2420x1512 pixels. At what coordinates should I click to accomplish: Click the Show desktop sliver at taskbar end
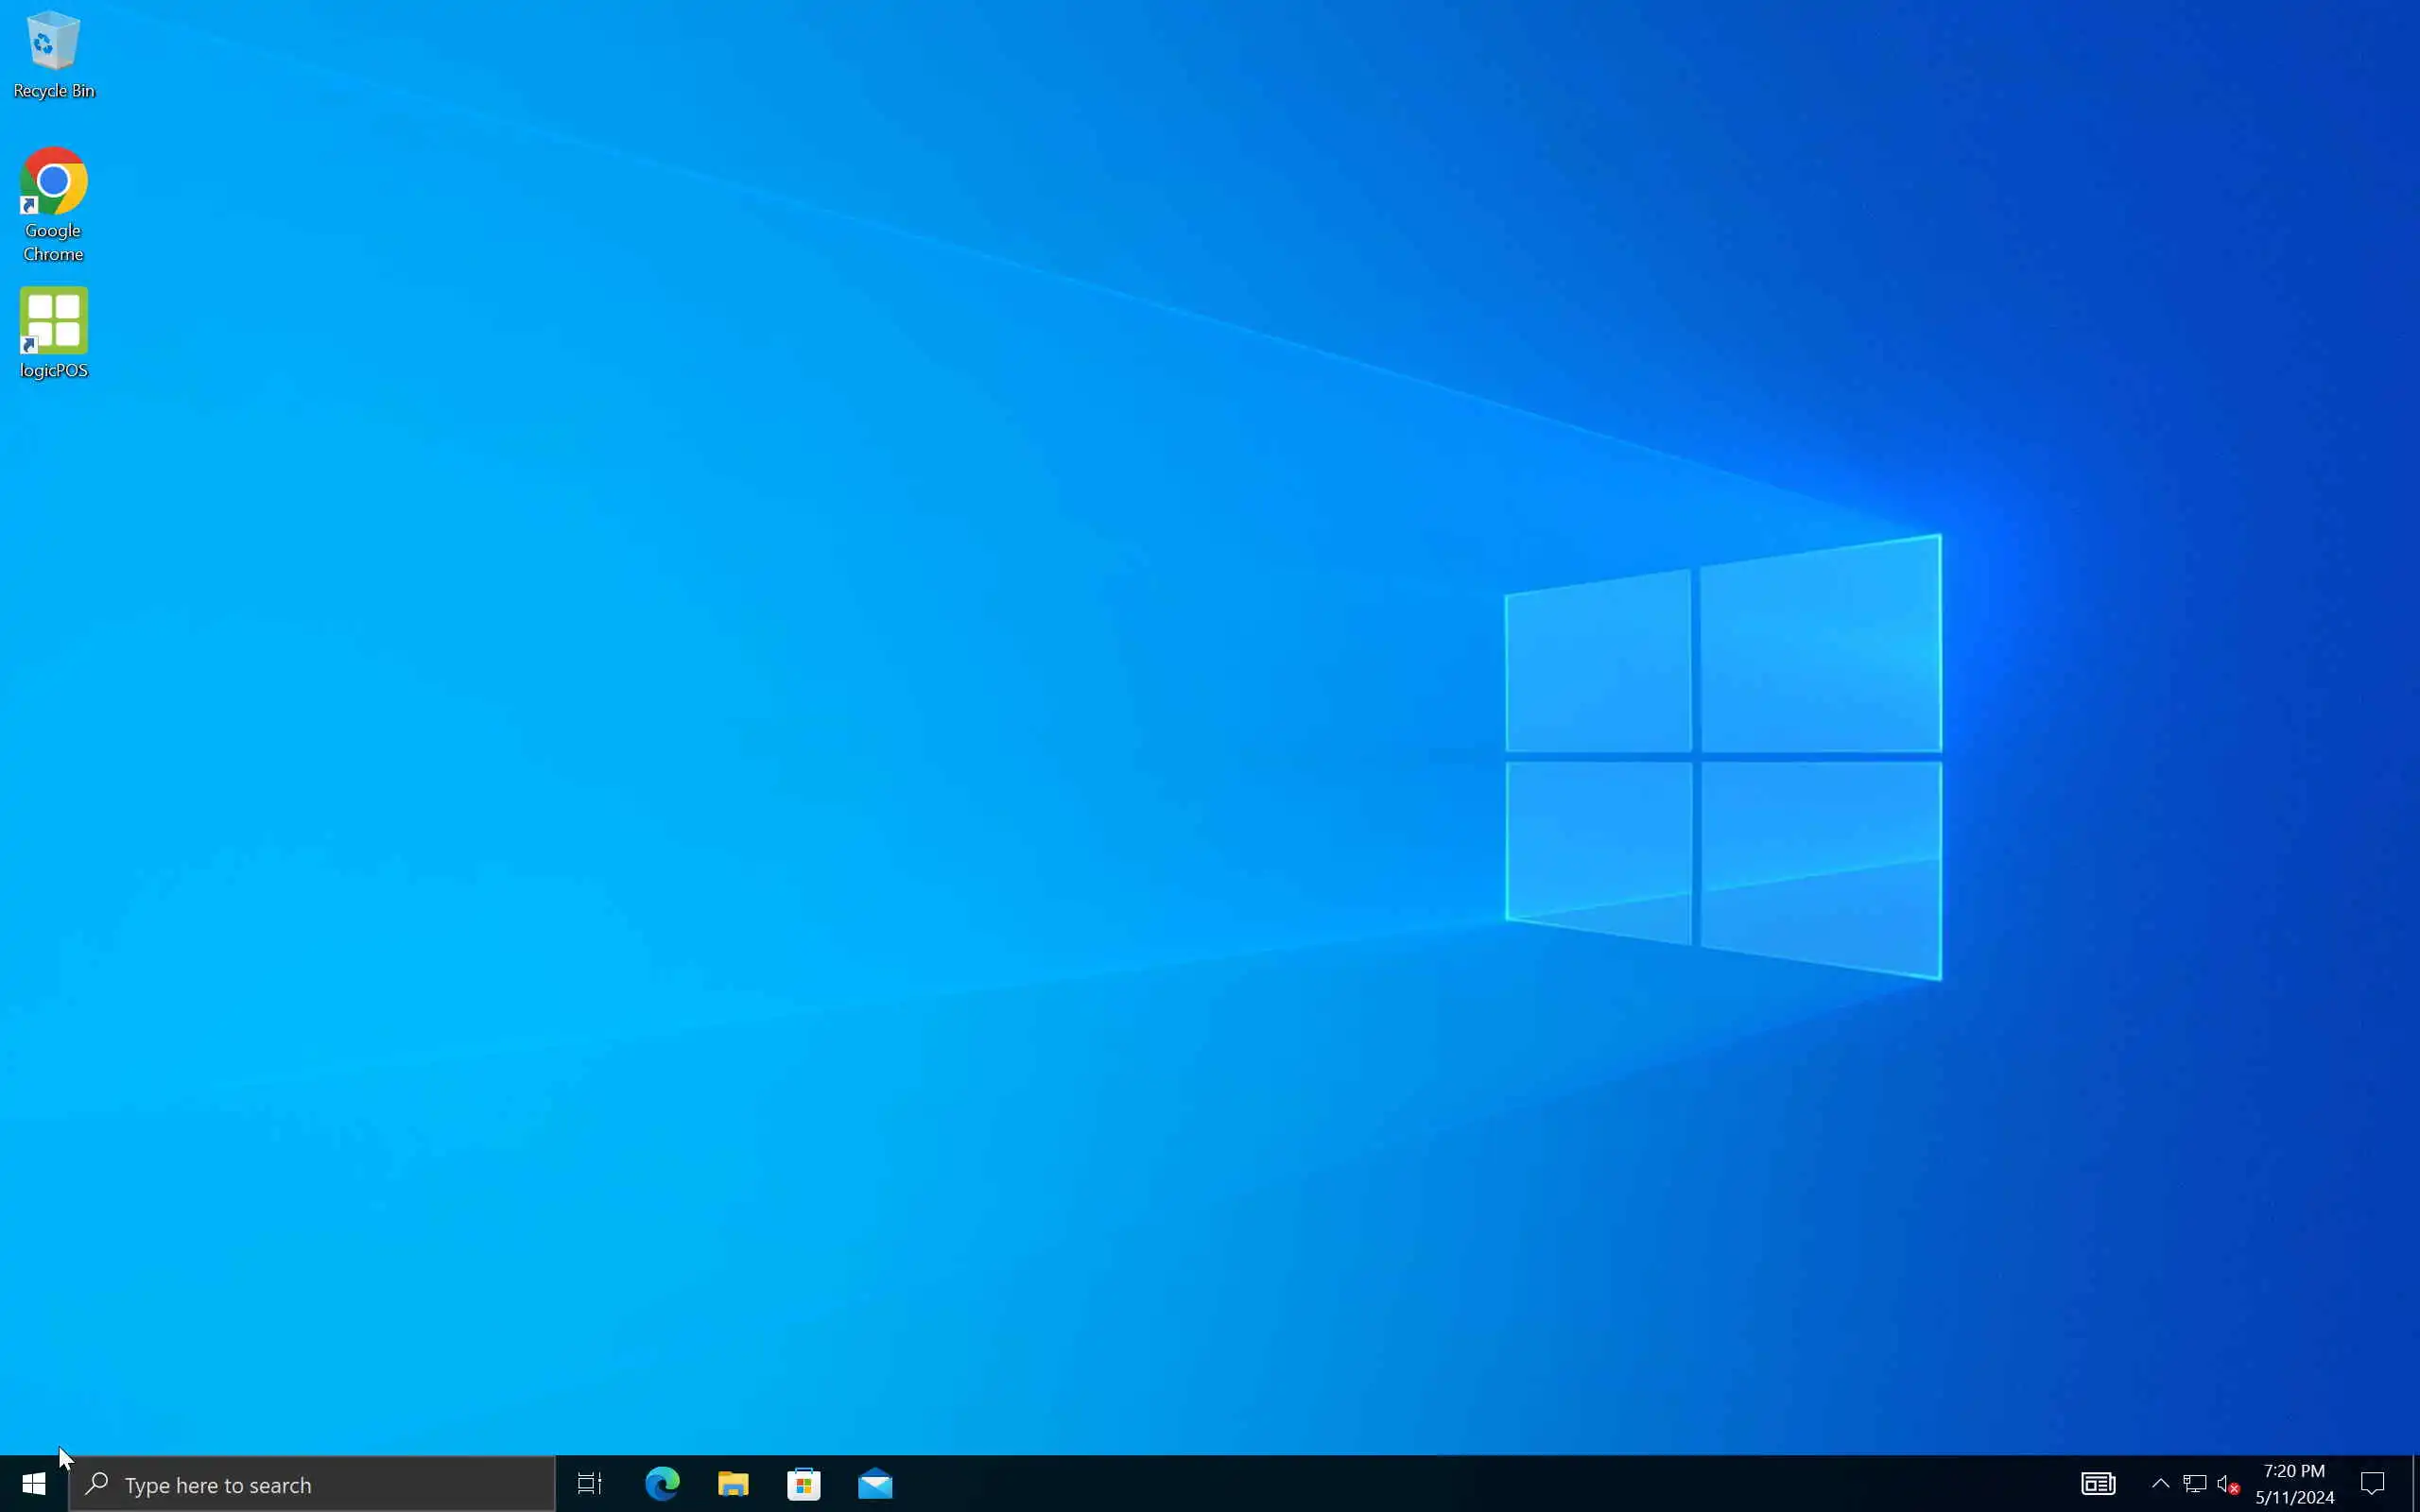click(2415, 1484)
